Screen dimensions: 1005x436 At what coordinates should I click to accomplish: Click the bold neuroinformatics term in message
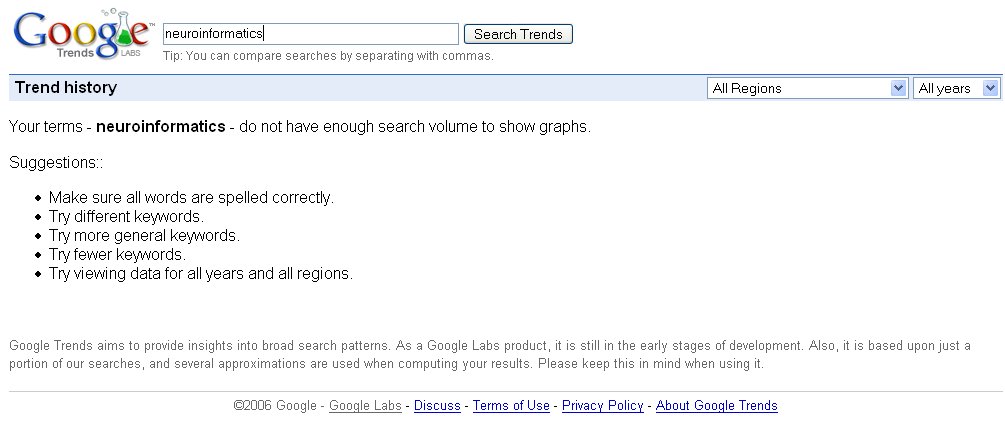tap(160, 128)
